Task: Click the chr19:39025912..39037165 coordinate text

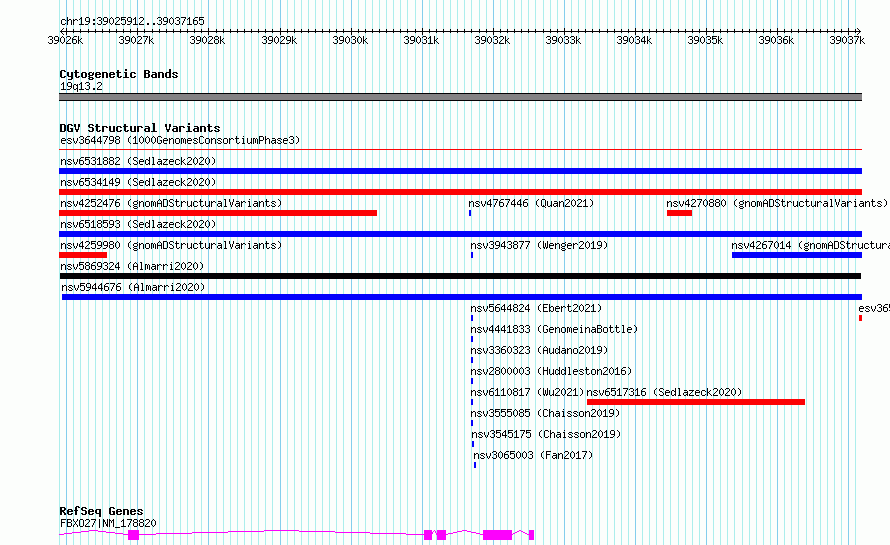Action: coord(132,21)
